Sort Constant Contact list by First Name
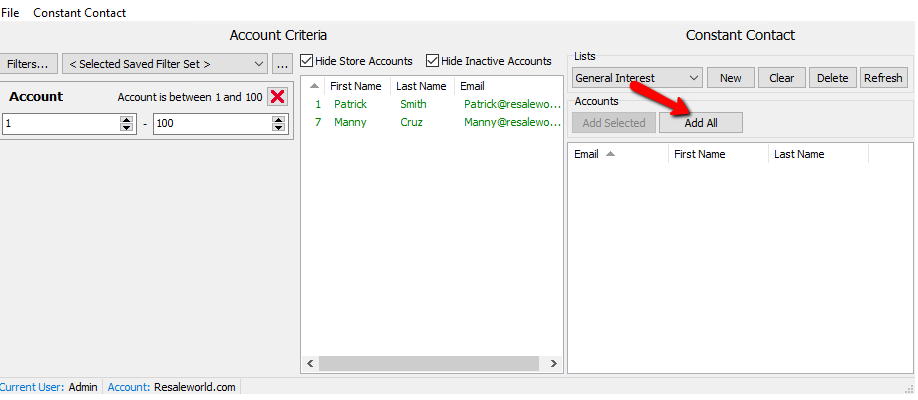This screenshot has height=400, width=918. [x=718, y=154]
